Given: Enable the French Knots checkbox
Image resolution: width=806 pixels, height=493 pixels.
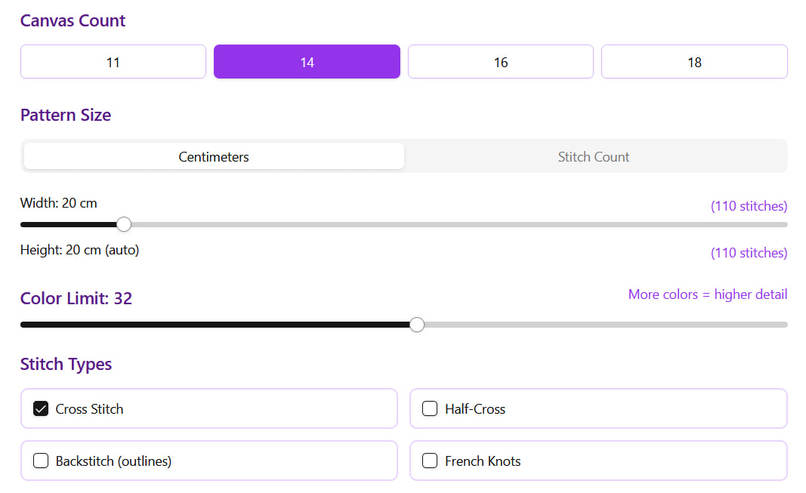Looking at the screenshot, I should (x=430, y=461).
